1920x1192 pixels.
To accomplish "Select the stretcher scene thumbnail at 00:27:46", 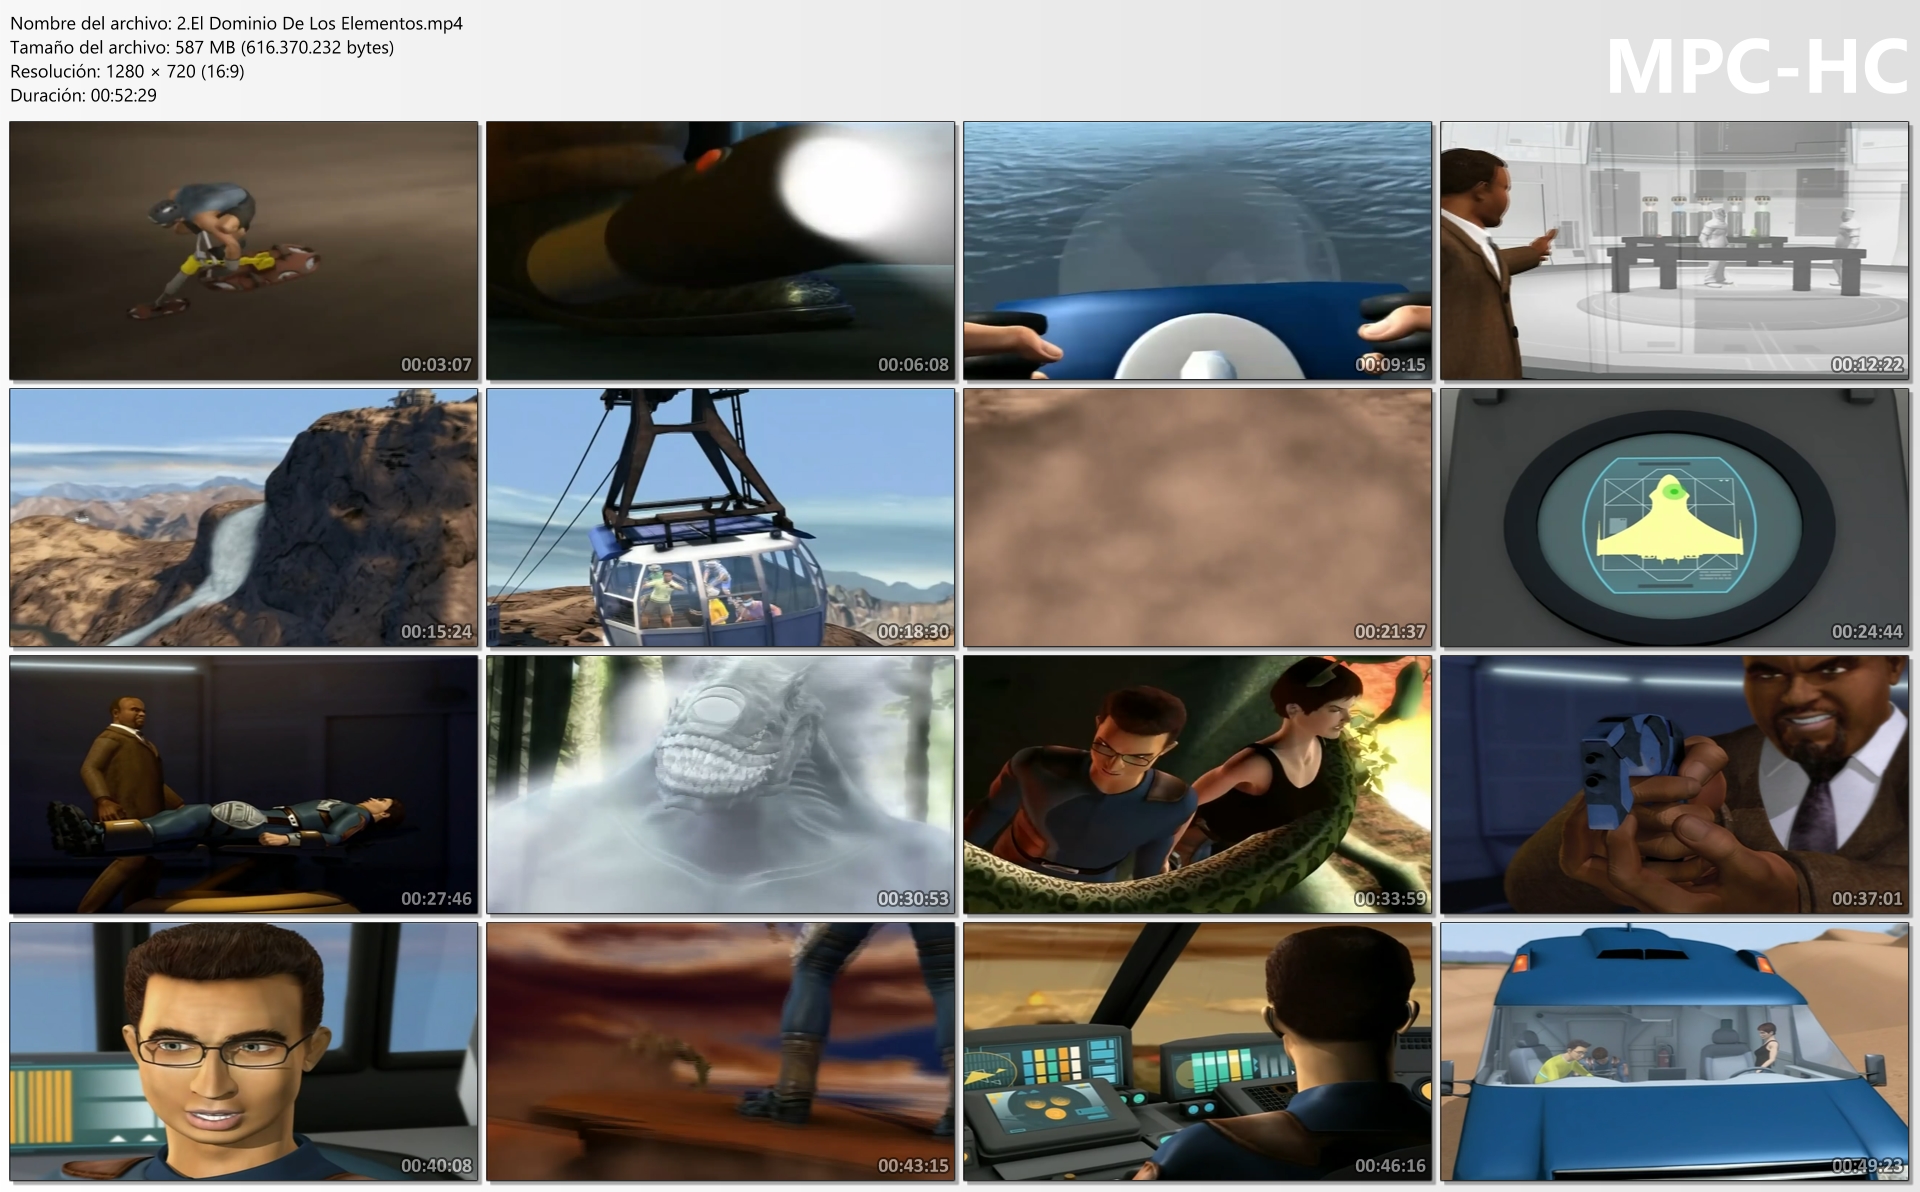I will pos(243,784).
